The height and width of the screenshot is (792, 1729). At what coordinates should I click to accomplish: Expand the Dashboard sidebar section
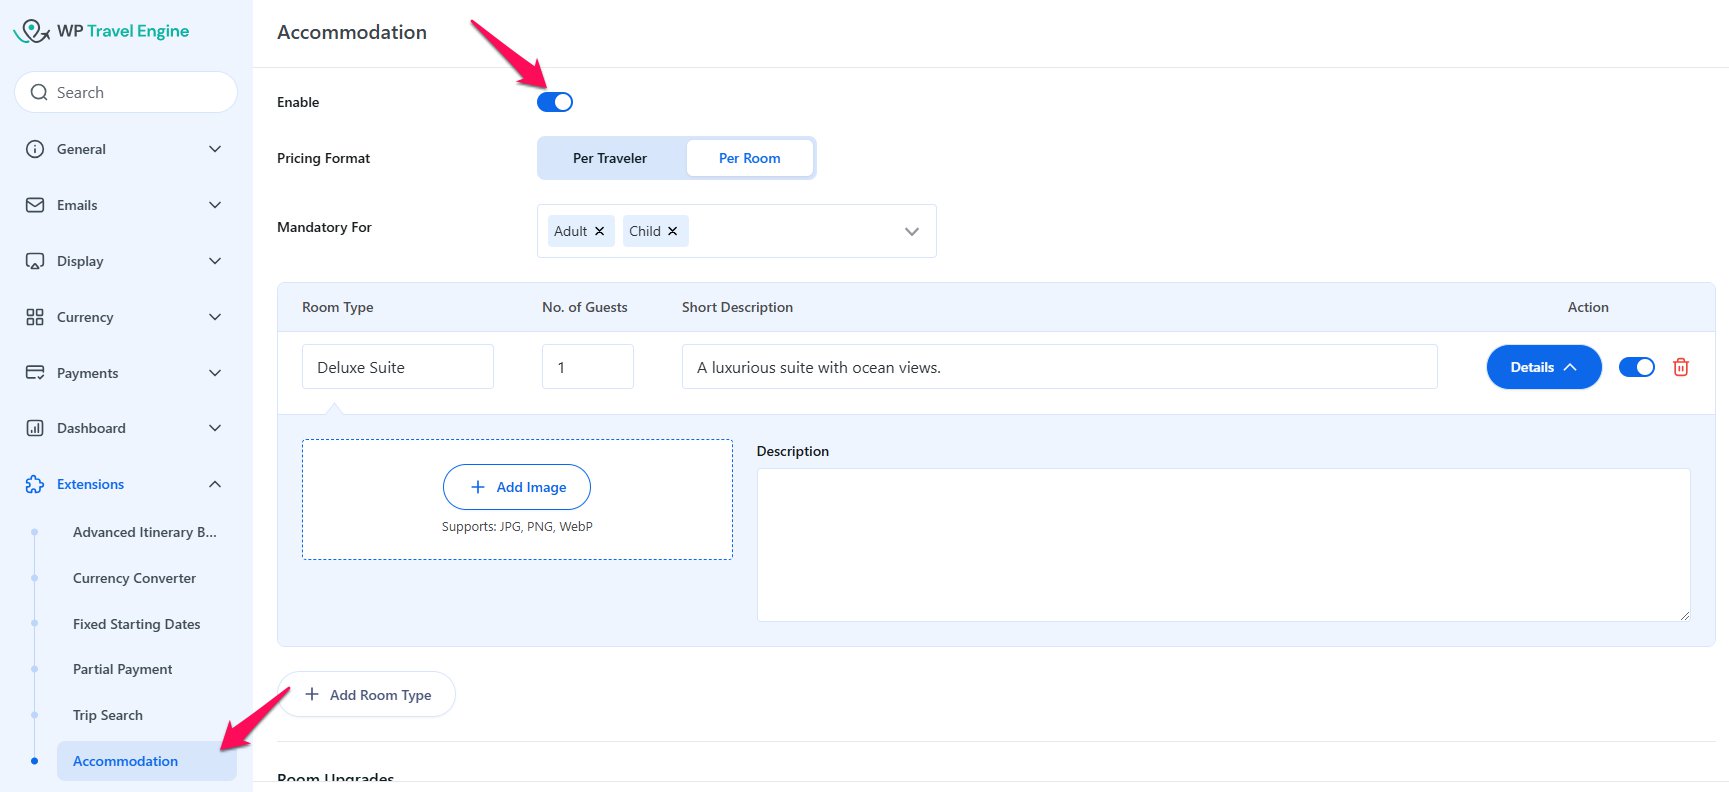215,428
